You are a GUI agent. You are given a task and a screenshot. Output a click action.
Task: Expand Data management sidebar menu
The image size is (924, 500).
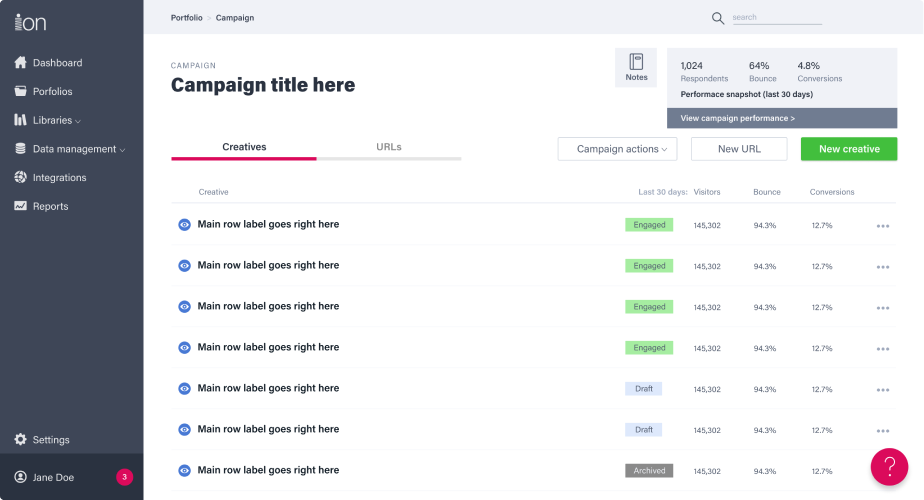(70, 149)
